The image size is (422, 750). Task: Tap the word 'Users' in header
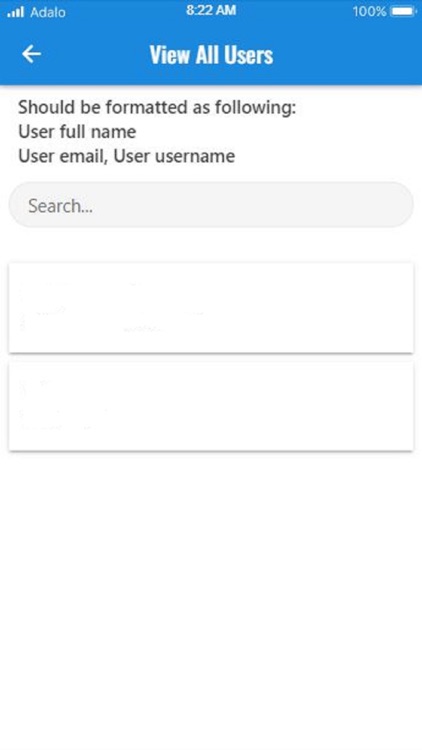[x=248, y=55]
